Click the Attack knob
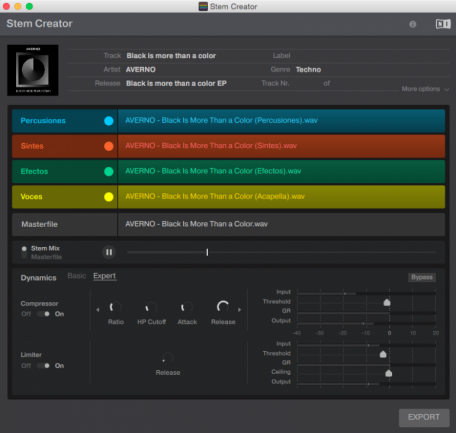Viewport: 456px width, 433px height. pyautogui.click(x=187, y=307)
